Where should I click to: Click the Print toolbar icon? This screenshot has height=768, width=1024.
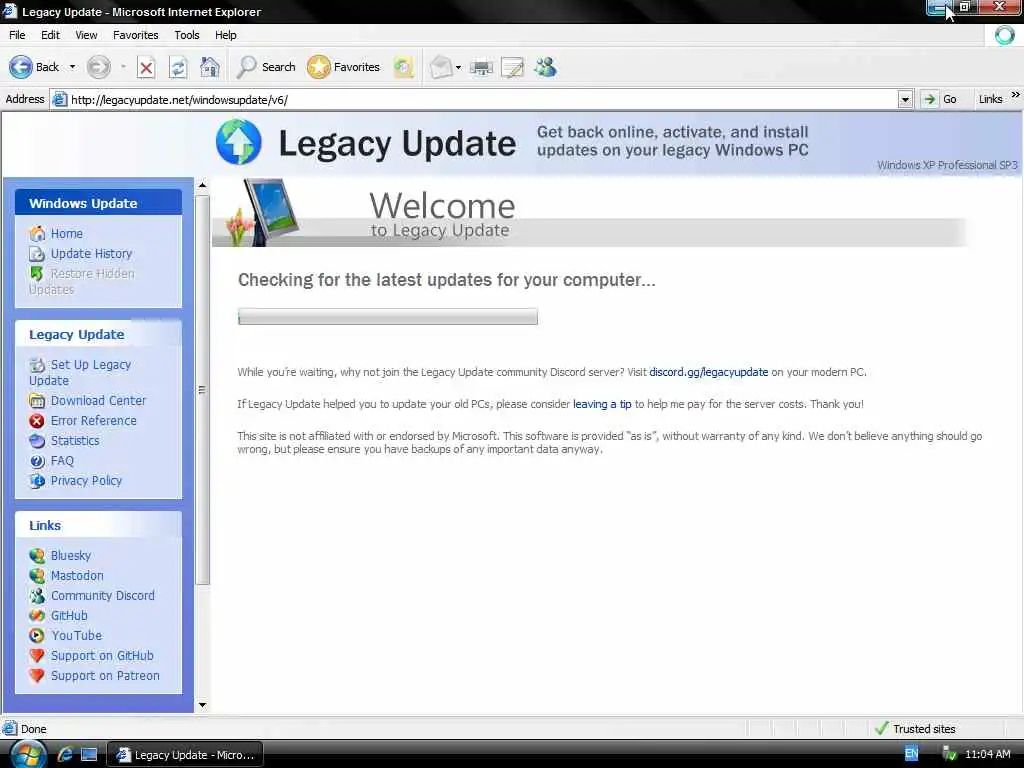point(481,67)
